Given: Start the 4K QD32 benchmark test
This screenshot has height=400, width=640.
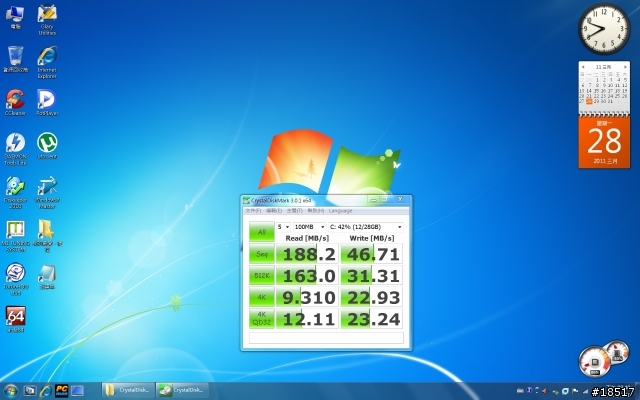Looking at the screenshot, I should (x=262, y=318).
